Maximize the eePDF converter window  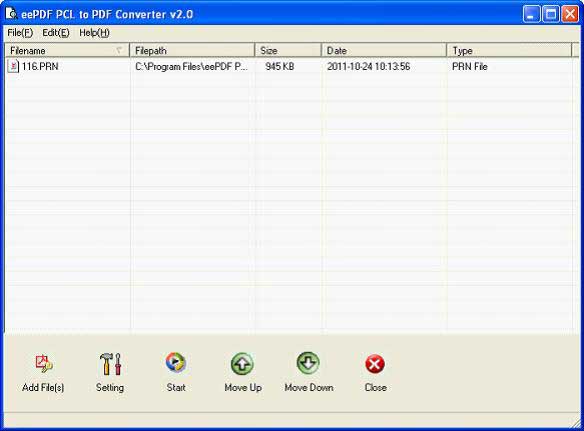coord(550,14)
